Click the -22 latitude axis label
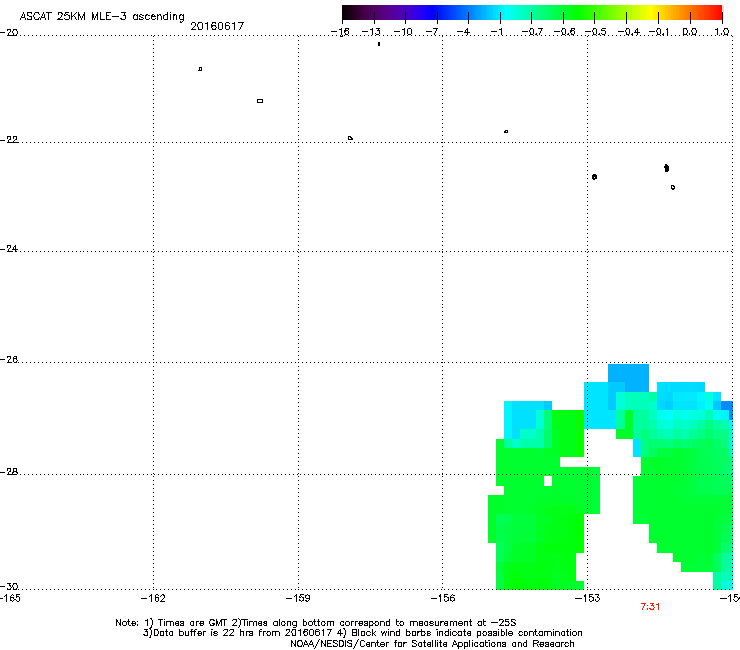Screen dimensions: 740x650 tap(9, 139)
